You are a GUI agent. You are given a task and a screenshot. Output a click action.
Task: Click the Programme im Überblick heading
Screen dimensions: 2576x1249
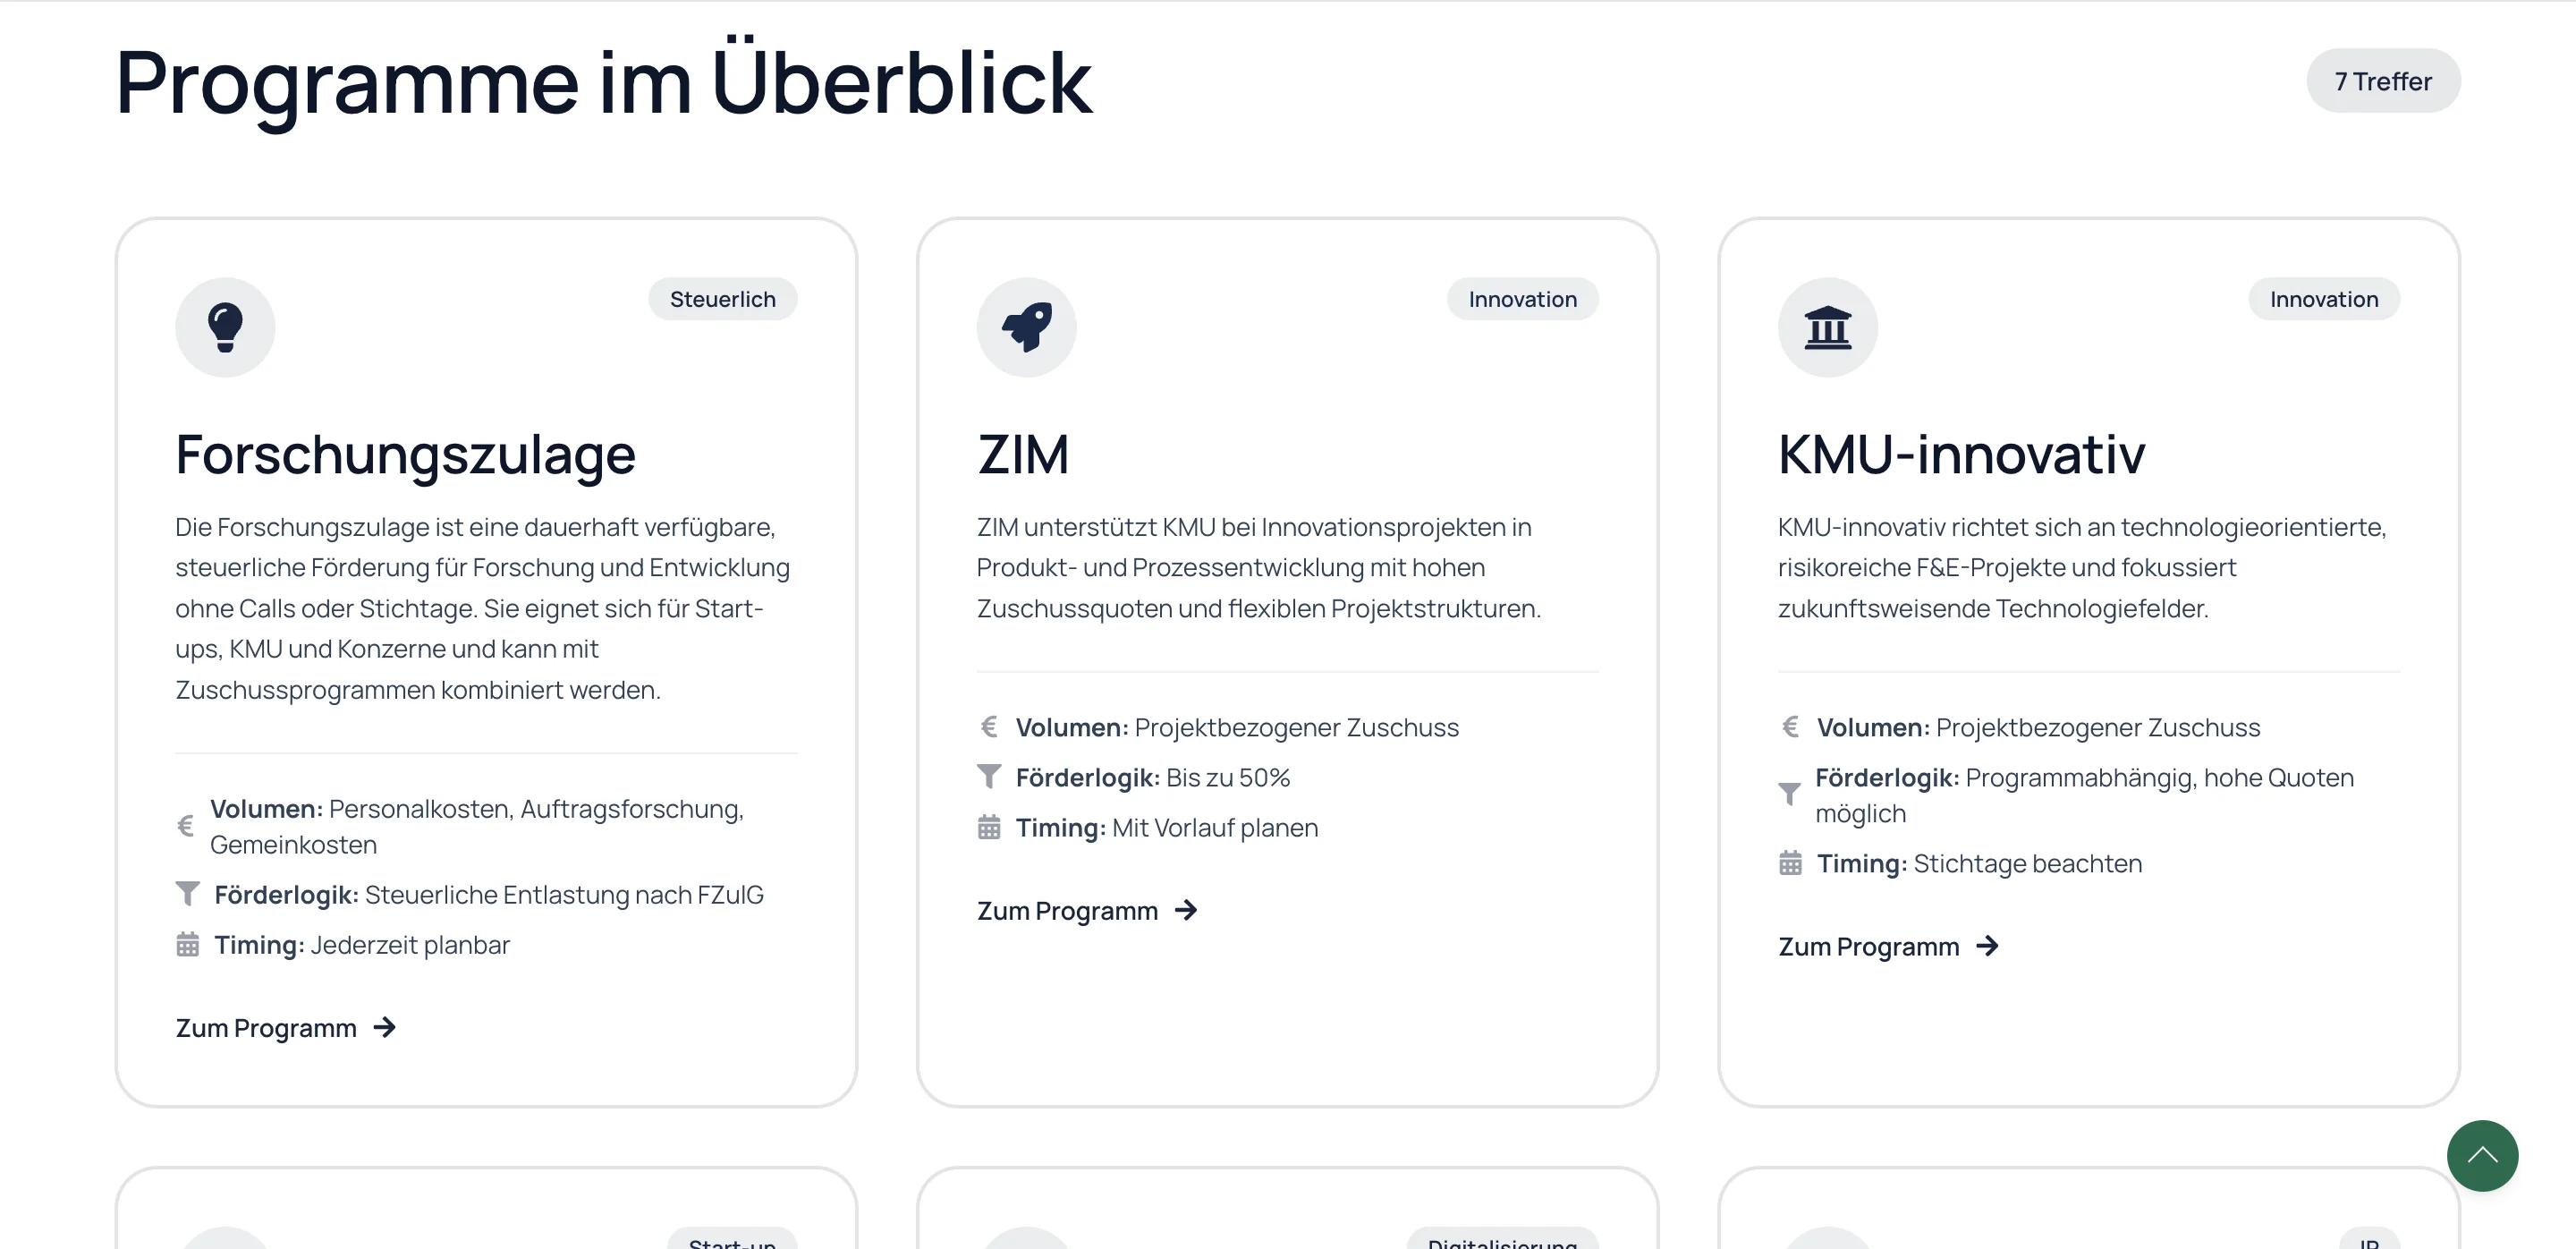pos(604,82)
